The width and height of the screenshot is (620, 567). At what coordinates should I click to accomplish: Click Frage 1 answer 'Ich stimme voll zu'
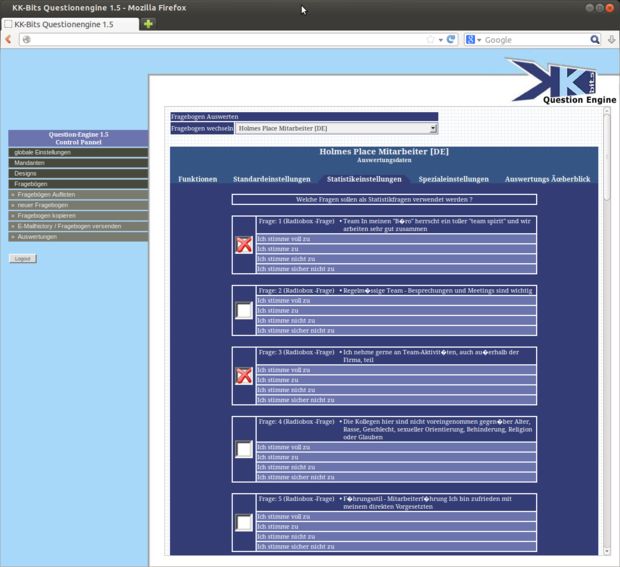point(396,239)
